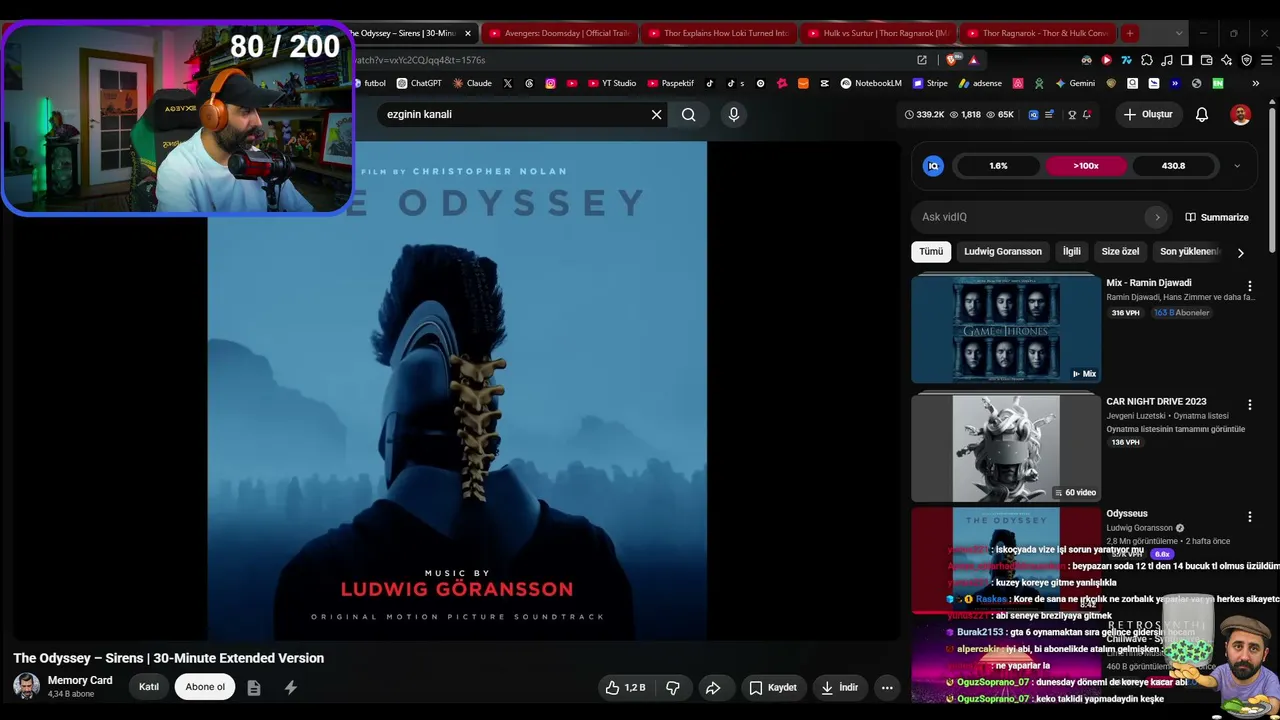
Task: Open the account avatar menu
Action: coord(1240,114)
